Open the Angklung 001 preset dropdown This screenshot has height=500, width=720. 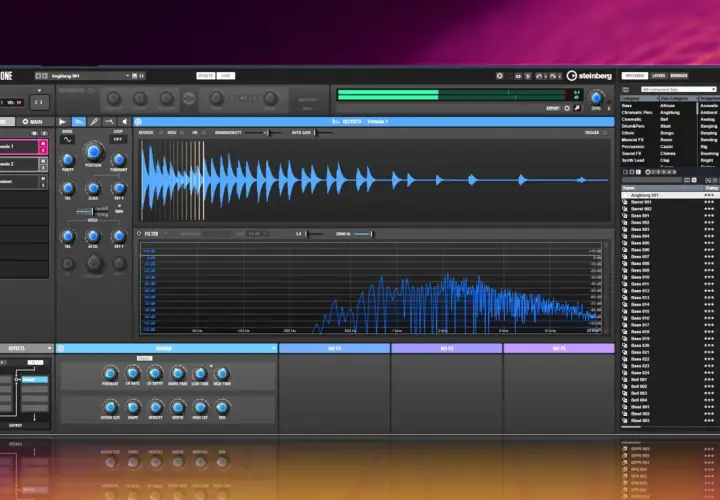point(127,76)
